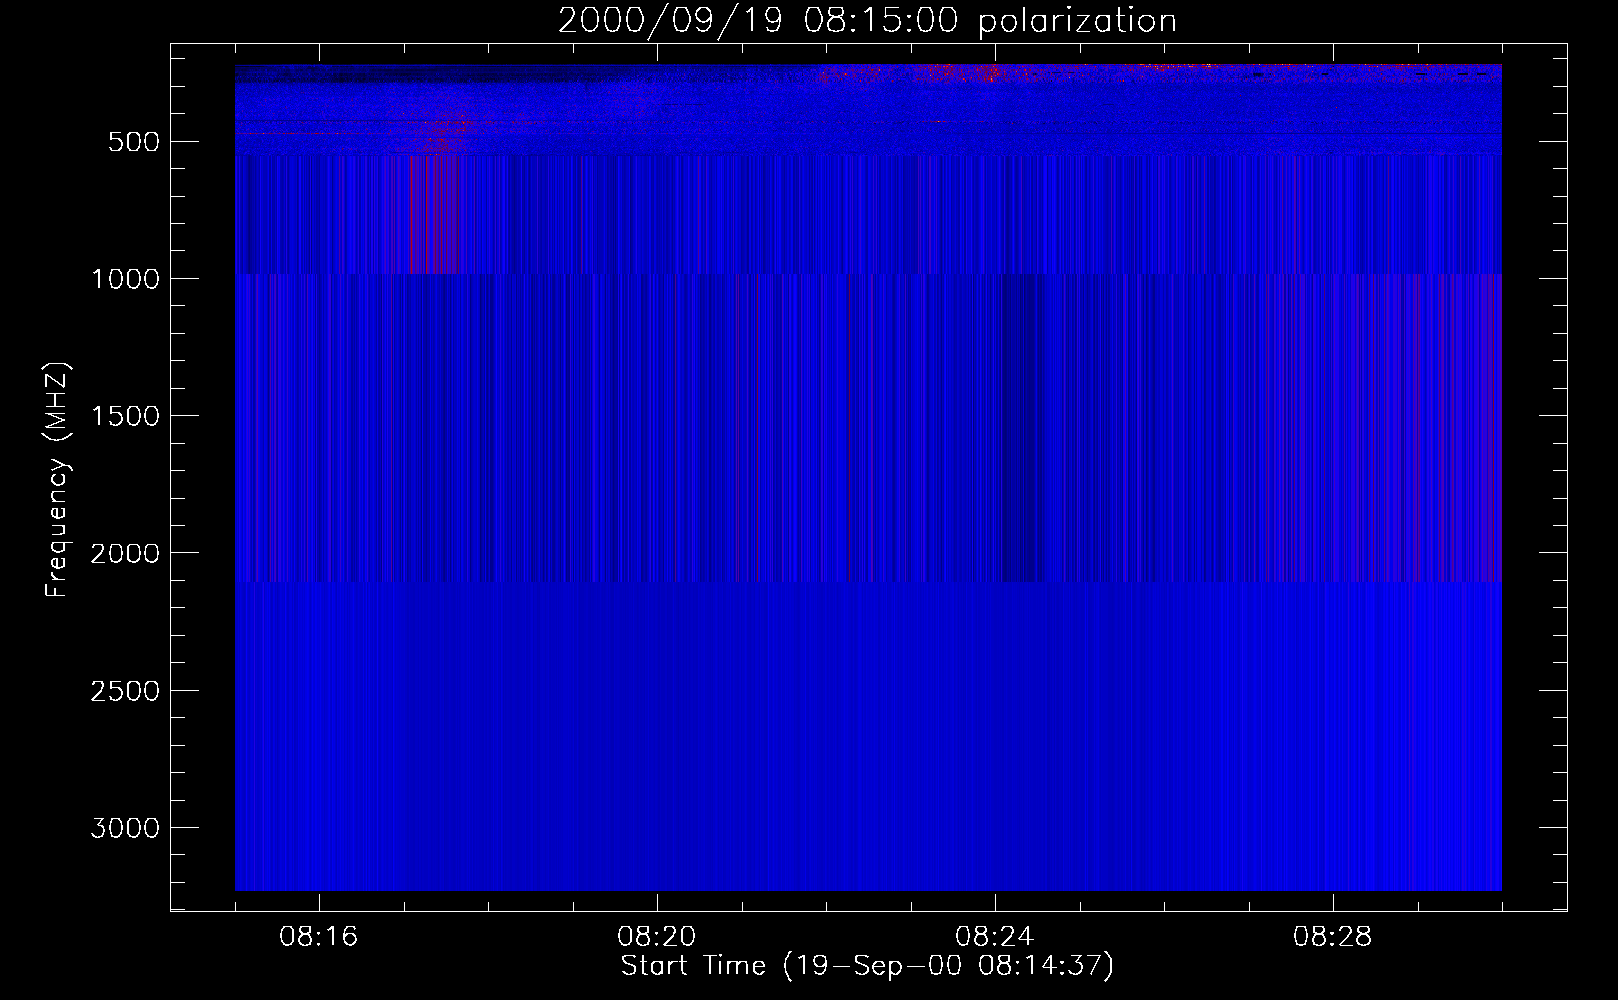Click the 2500 frequency tick label

125,691
